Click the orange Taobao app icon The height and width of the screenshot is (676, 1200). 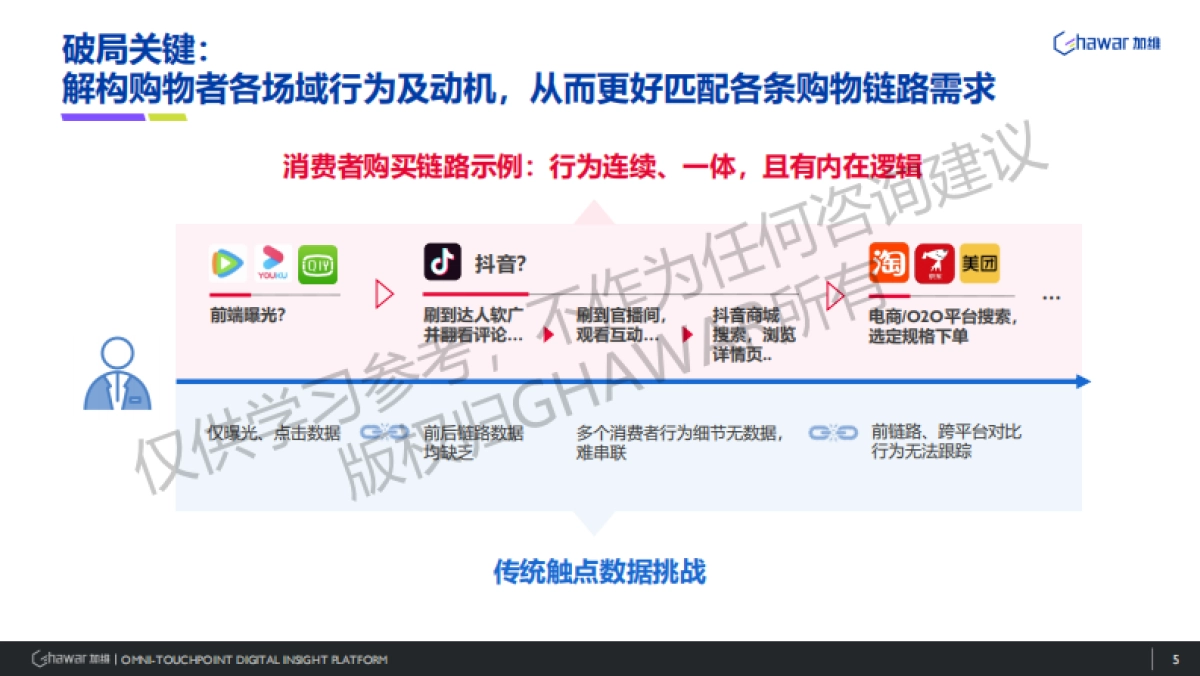[888, 262]
